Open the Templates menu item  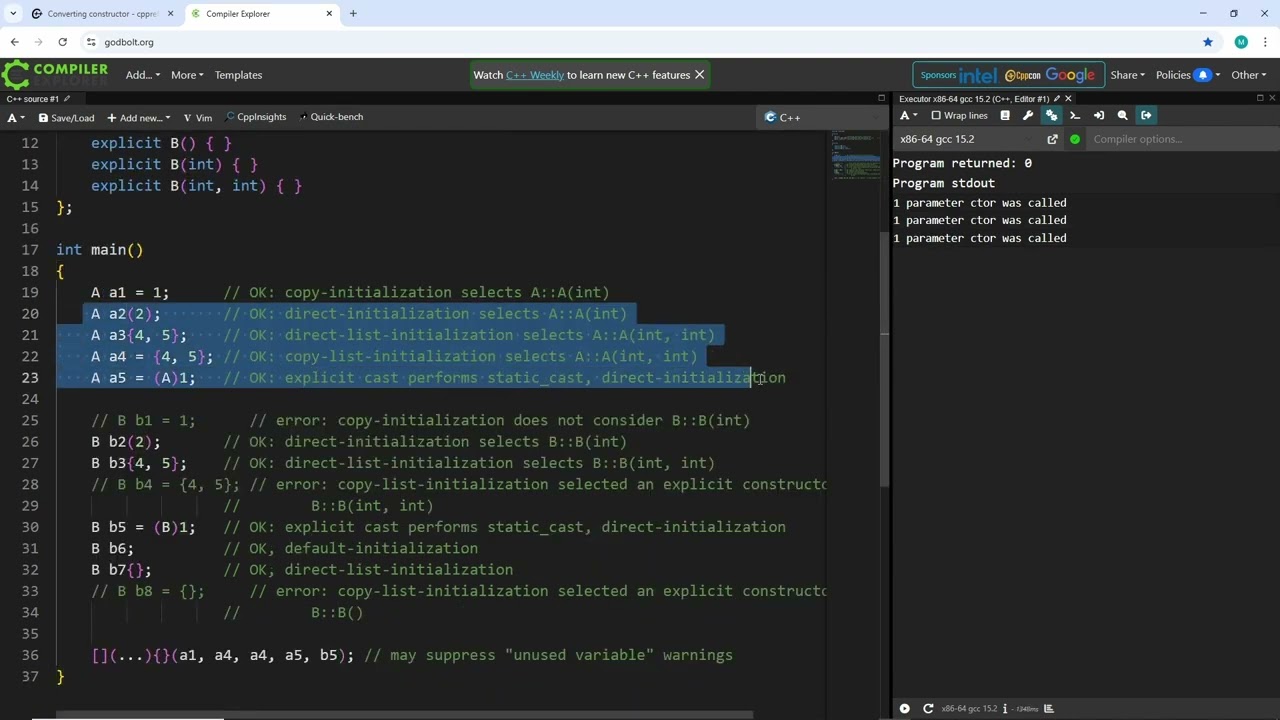(238, 75)
